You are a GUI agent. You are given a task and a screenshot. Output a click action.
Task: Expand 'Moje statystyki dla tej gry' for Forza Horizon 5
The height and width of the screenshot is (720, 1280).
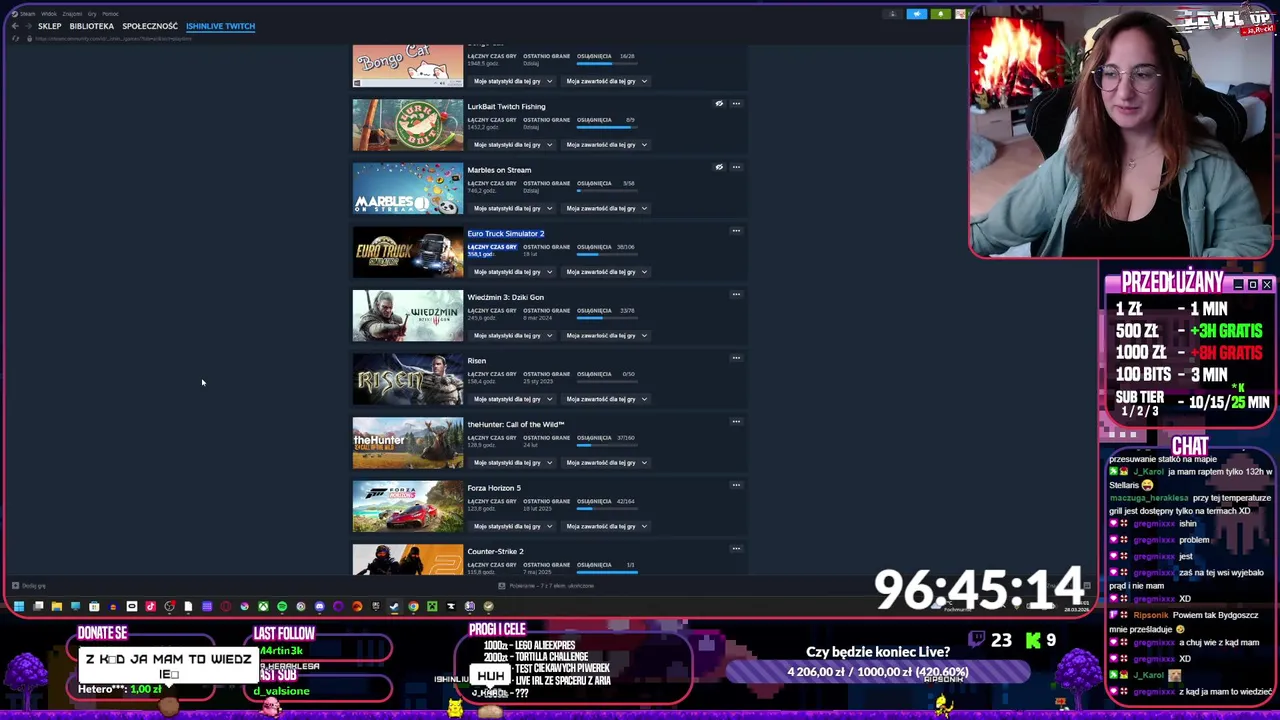click(512, 526)
